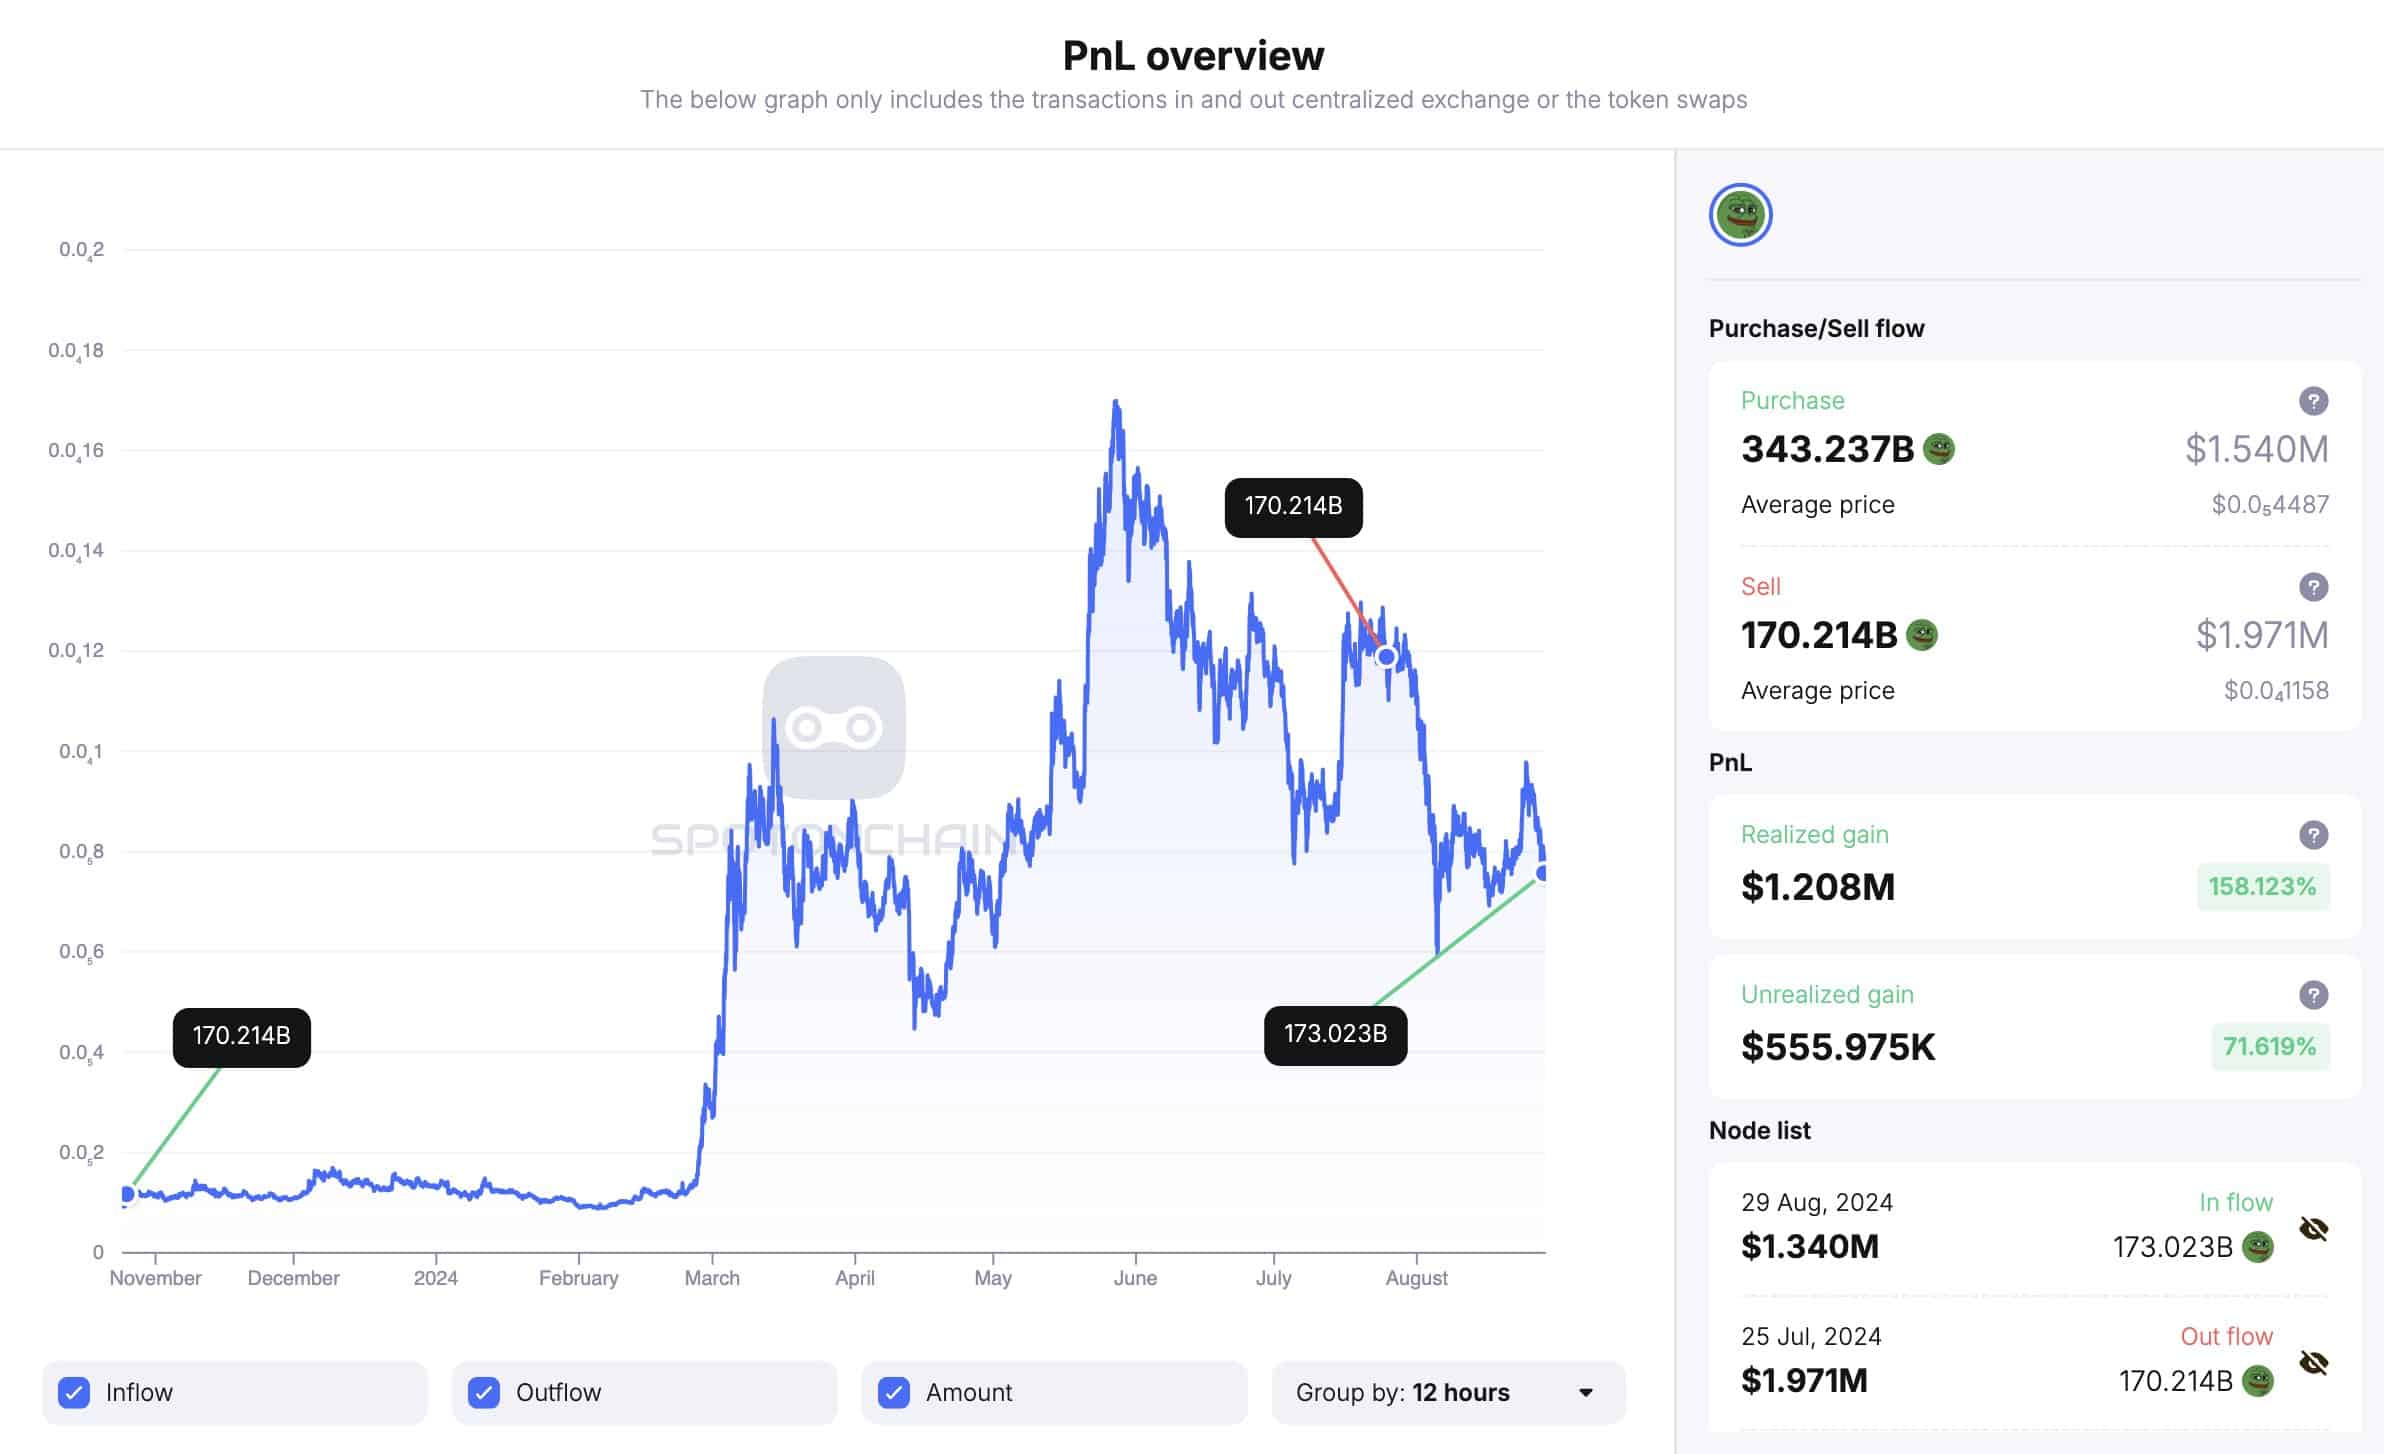
Task: Click the 71.619% unrealized gain badge
Action: 2269,1047
